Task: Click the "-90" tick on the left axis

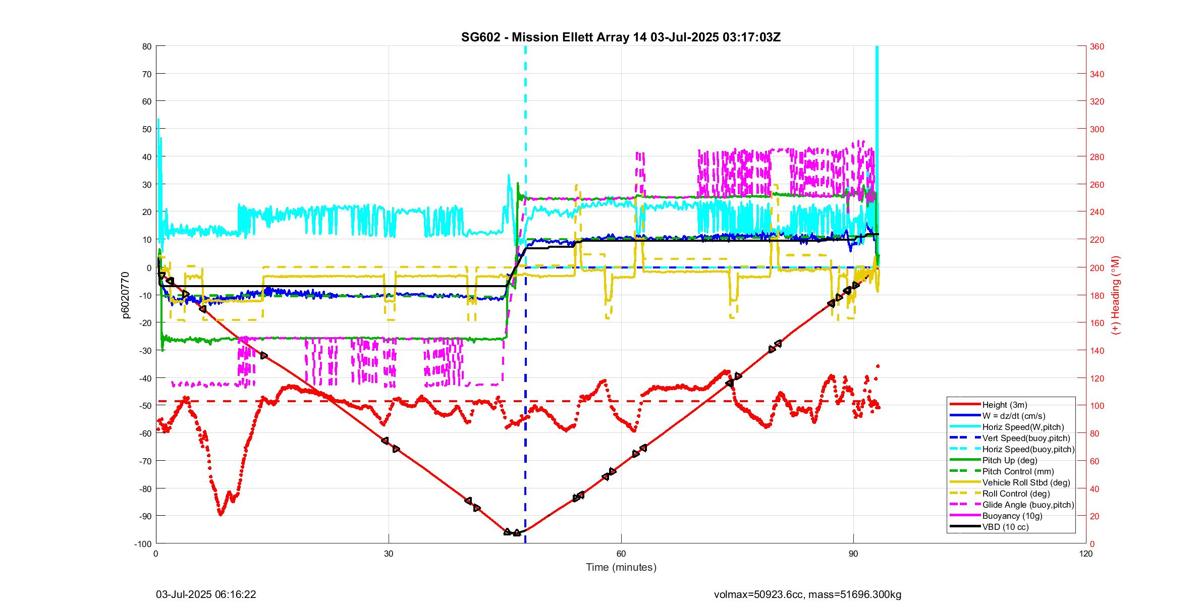Action: coord(143,516)
